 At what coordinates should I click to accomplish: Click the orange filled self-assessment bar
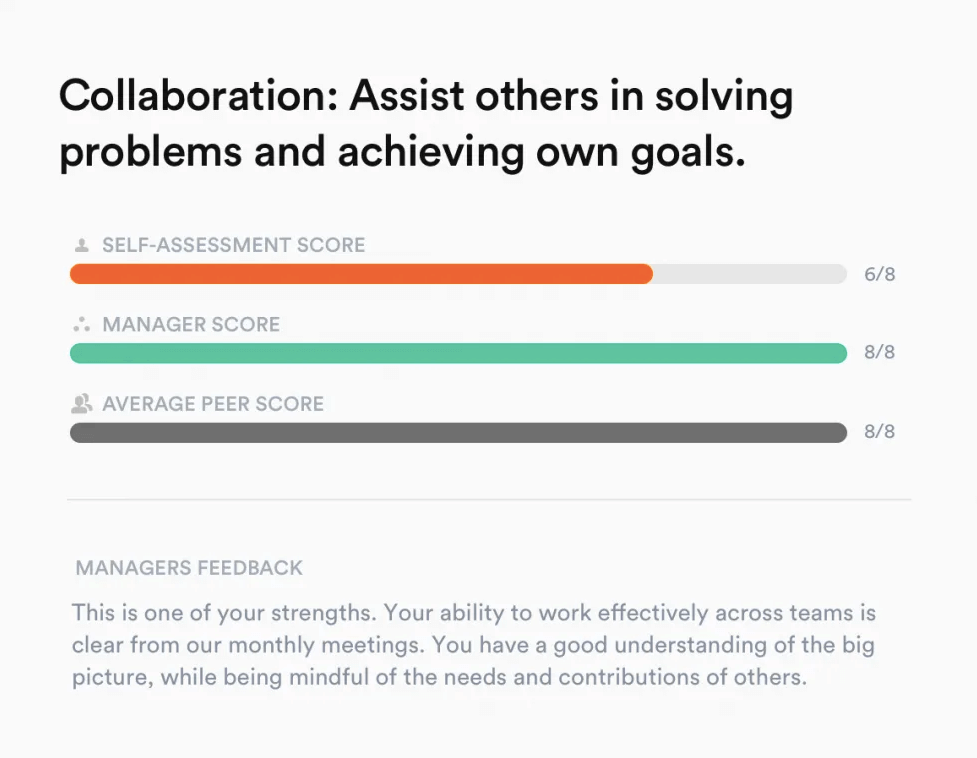click(x=360, y=274)
